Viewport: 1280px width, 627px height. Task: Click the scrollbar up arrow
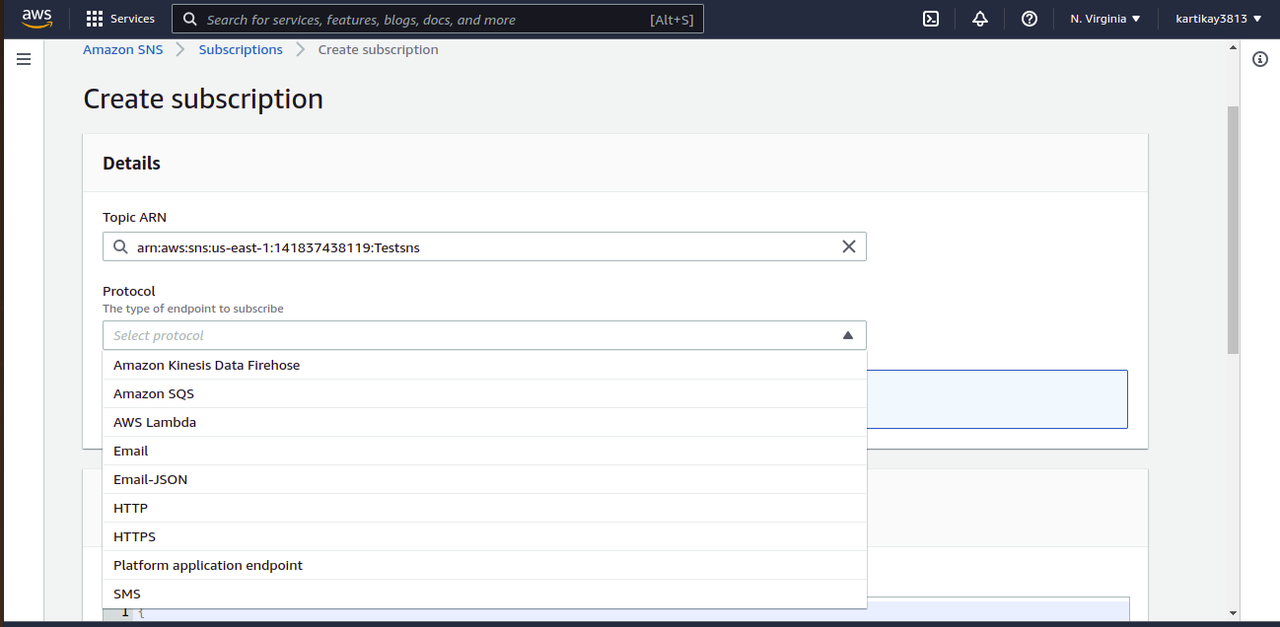pos(1233,48)
